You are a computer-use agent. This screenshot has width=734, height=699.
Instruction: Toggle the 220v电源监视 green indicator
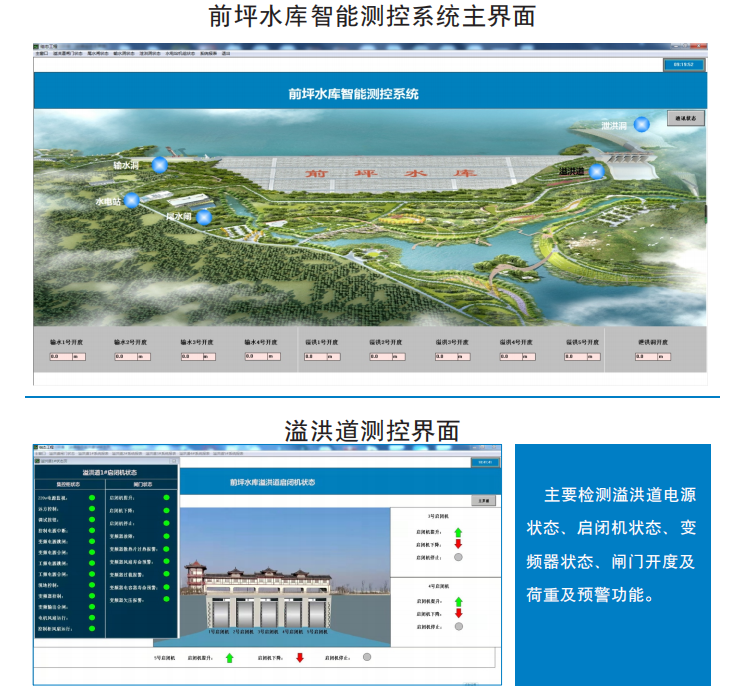pyautogui.click(x=92, y=497)
